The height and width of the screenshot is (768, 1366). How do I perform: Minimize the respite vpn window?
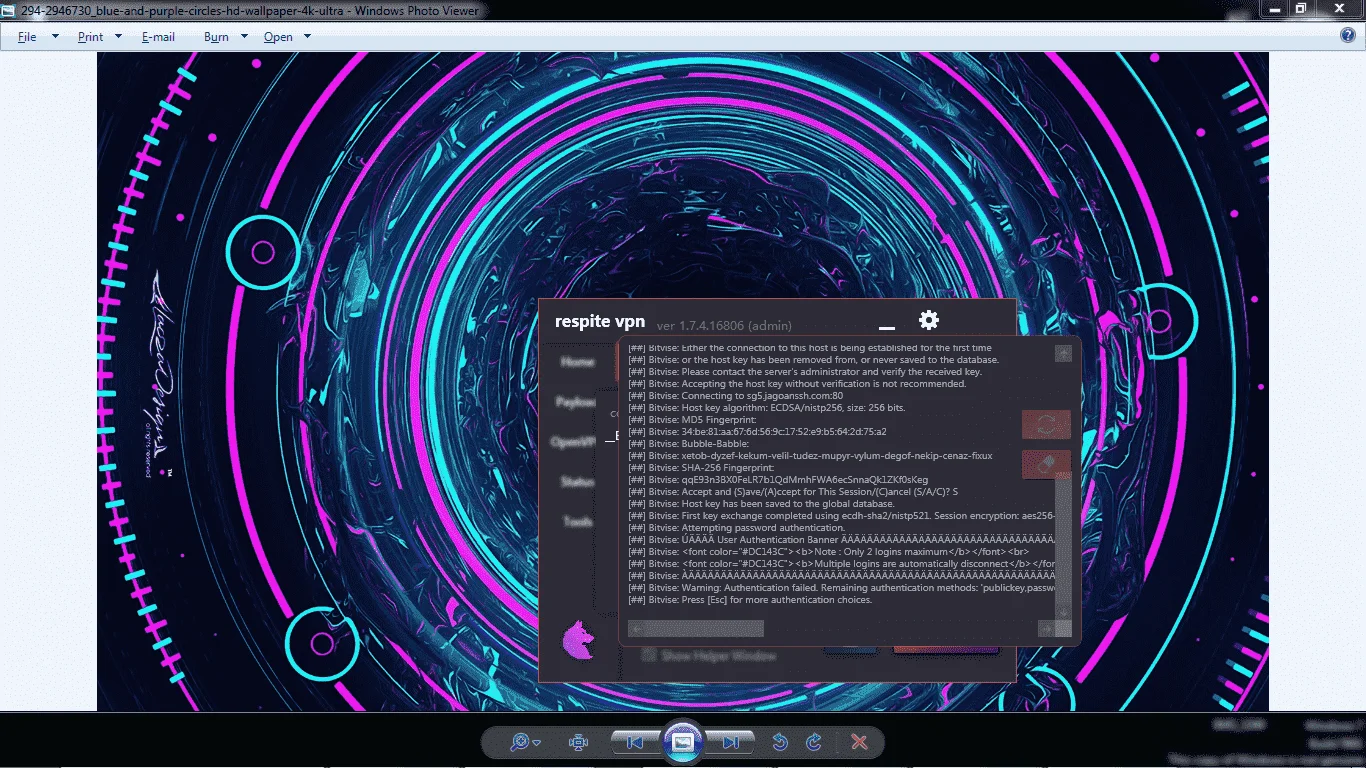[x=886, y=327]
